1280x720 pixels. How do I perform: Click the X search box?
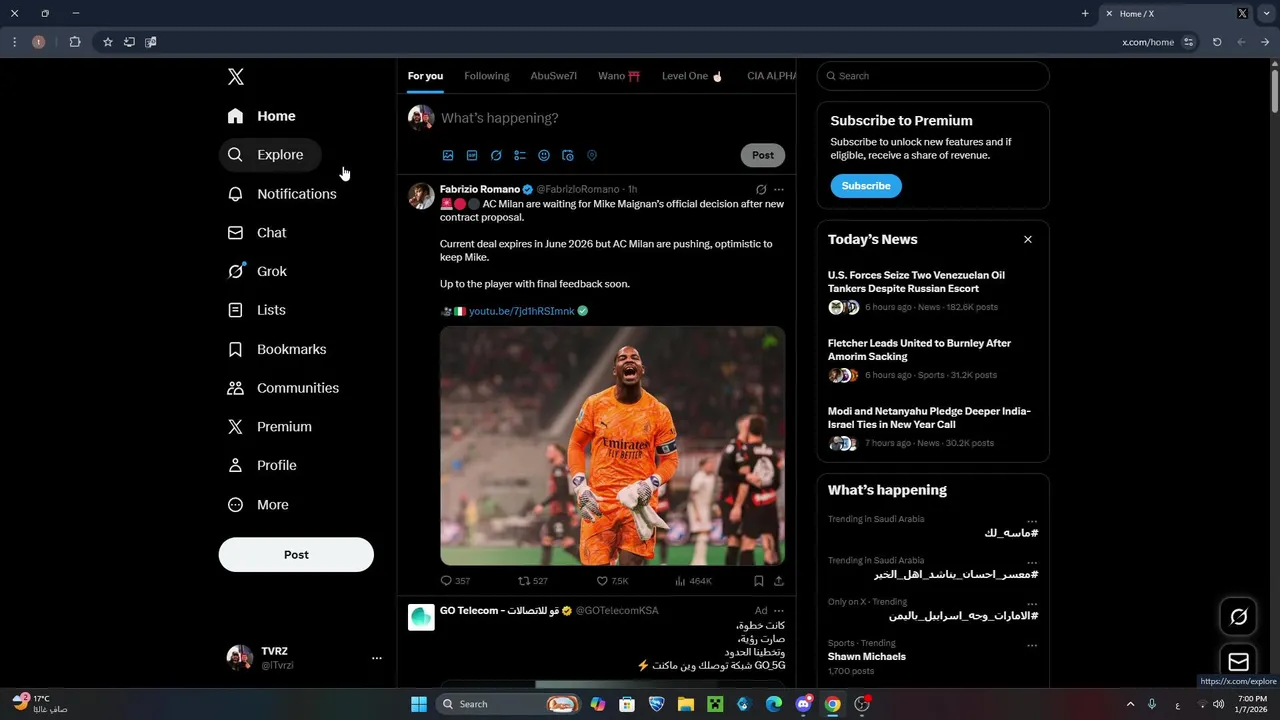pos(933,76)
